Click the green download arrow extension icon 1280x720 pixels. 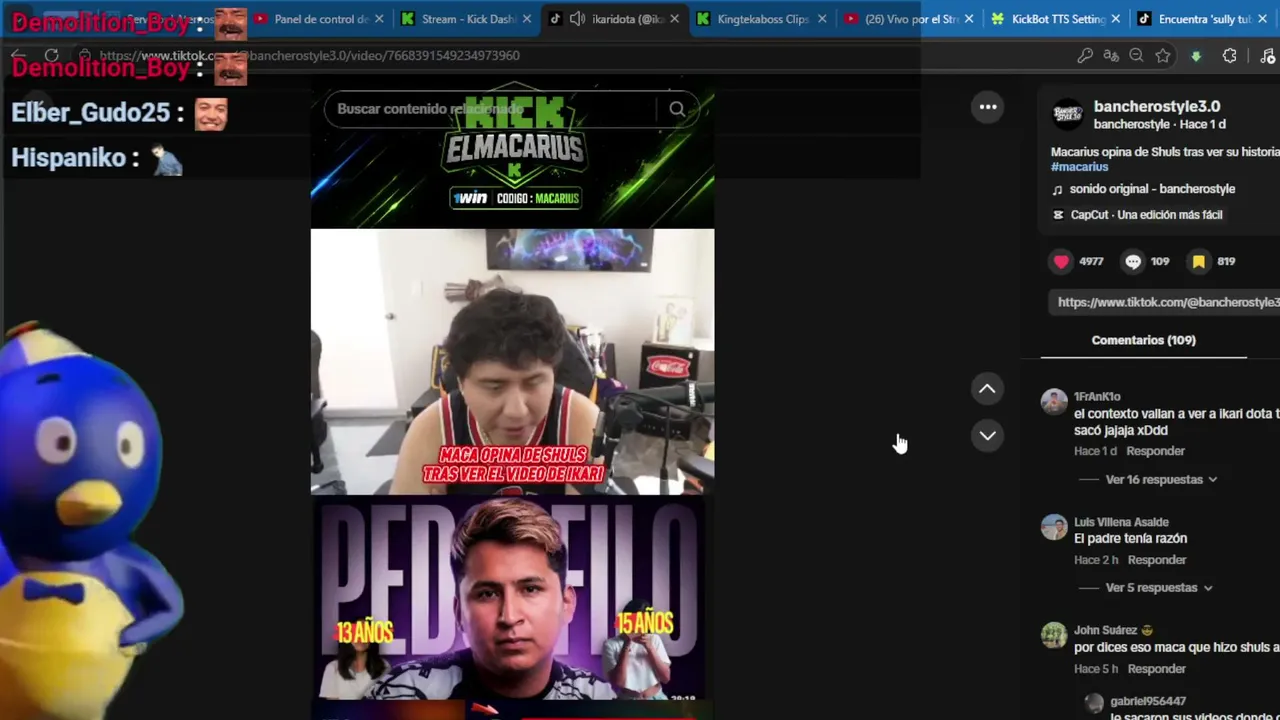click(x=1196, y=56)
